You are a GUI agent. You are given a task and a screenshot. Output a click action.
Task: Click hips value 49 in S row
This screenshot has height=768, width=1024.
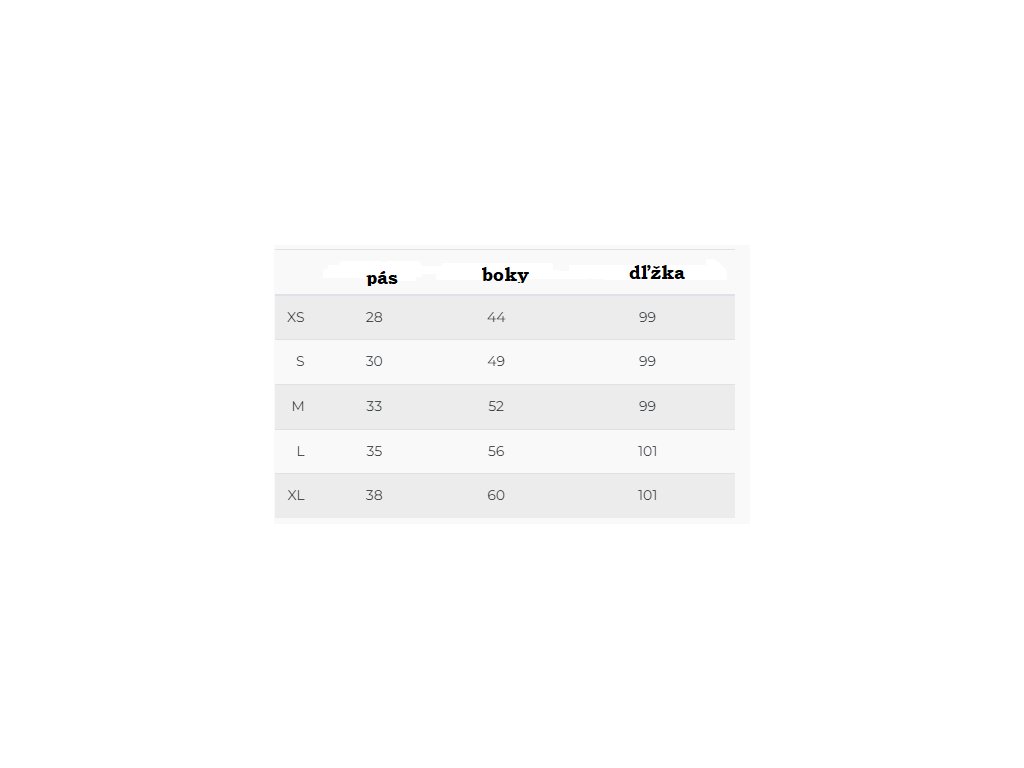click(x=496, y=362)
